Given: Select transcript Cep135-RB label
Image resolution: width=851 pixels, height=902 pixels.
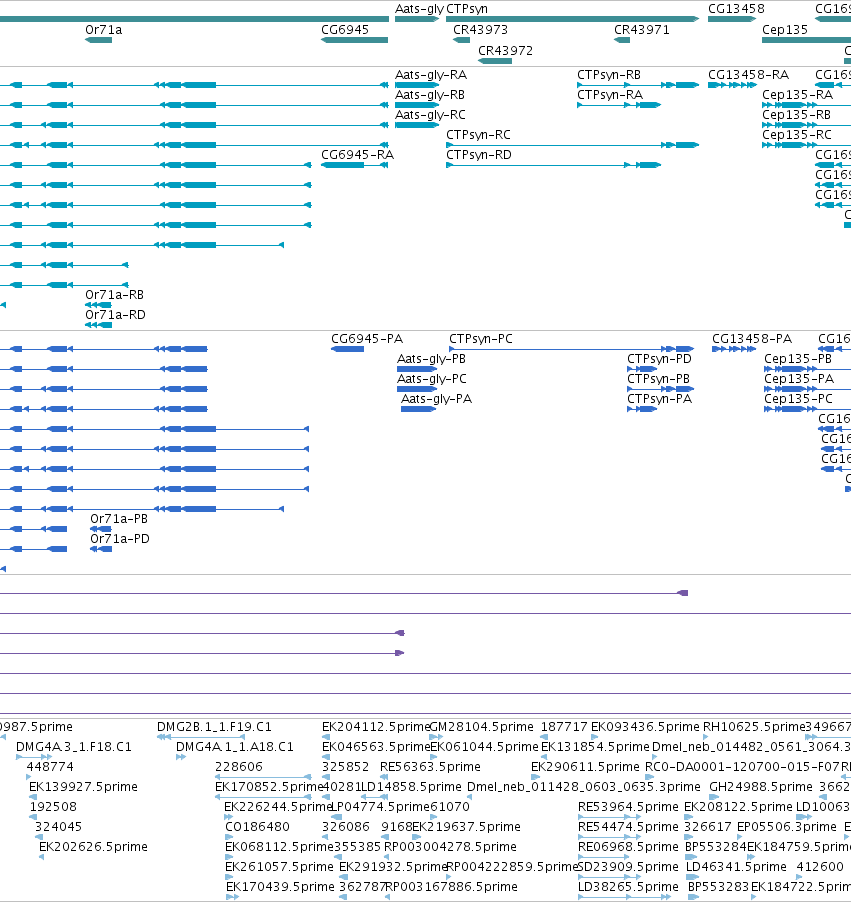Looking at the screenshot, I should click(x=796, y=115).
